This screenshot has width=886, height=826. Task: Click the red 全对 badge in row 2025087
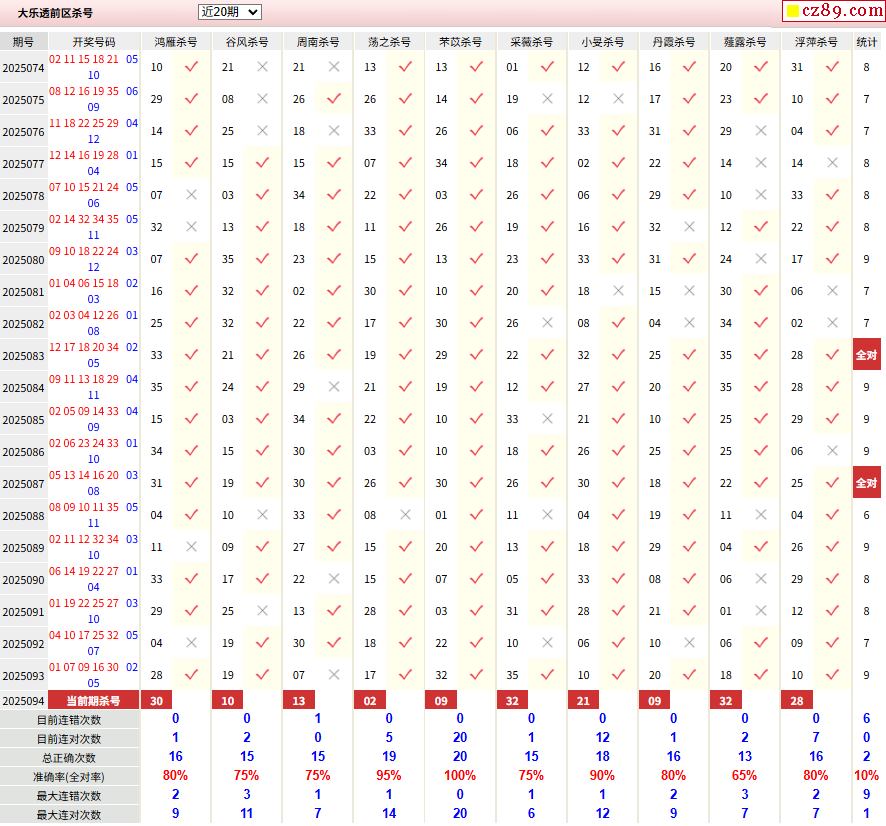pos(866,483)
